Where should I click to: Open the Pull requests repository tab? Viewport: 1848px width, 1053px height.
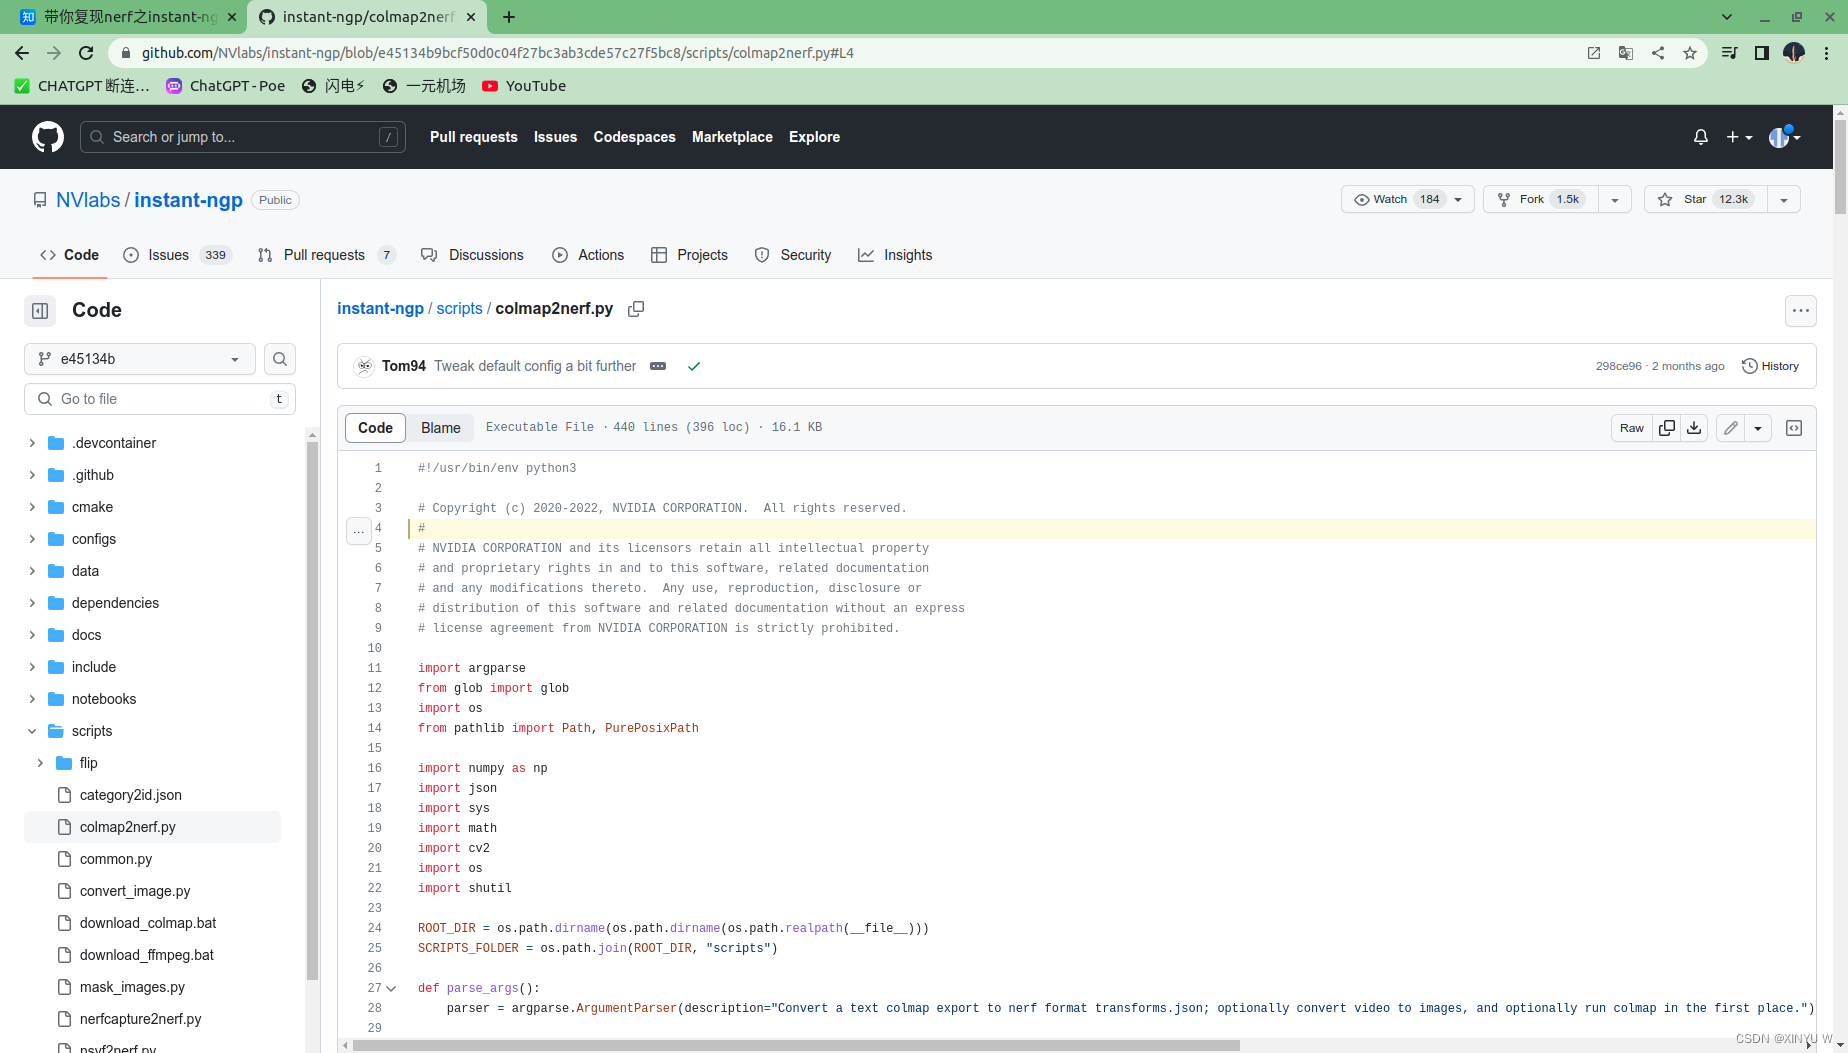pyautogui.click(x=326, y=255)
